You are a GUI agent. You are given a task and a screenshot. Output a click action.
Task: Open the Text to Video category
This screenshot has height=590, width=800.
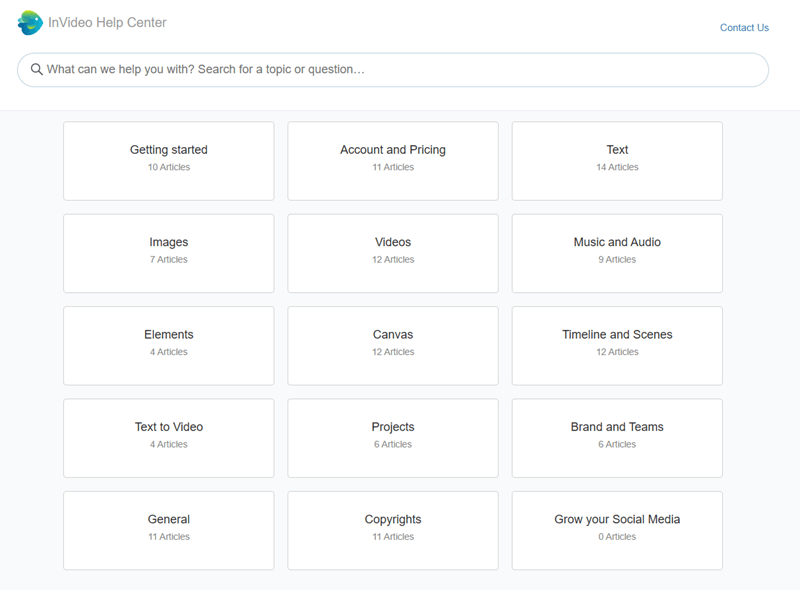(x=169, y=438)
